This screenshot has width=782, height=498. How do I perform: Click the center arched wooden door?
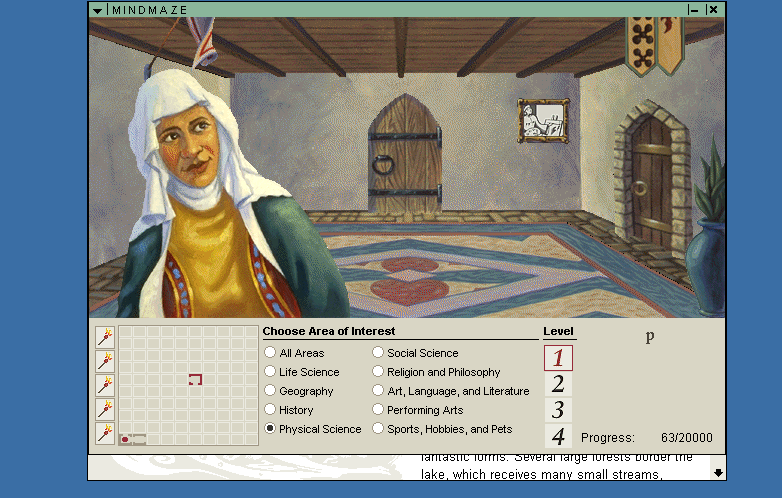405,156
